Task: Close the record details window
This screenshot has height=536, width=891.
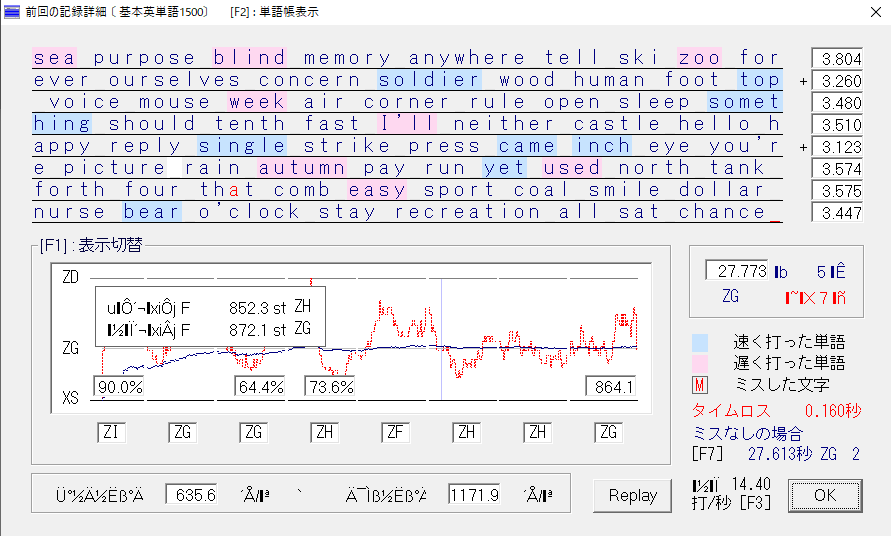Action: pos(876,12)
